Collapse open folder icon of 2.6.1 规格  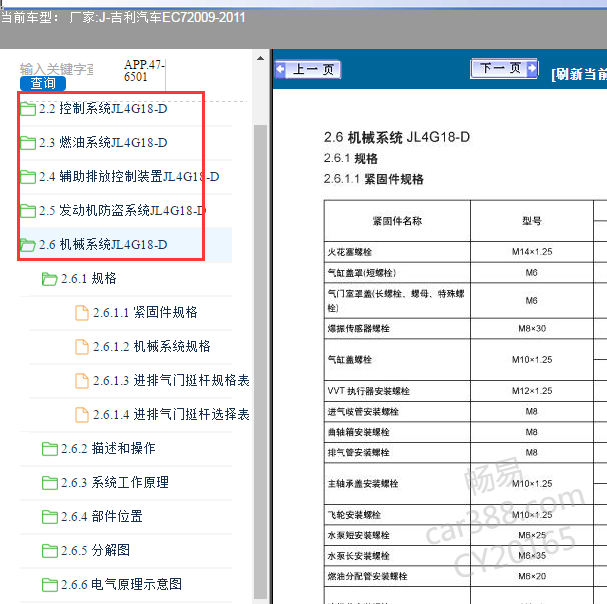click(50, 279)
